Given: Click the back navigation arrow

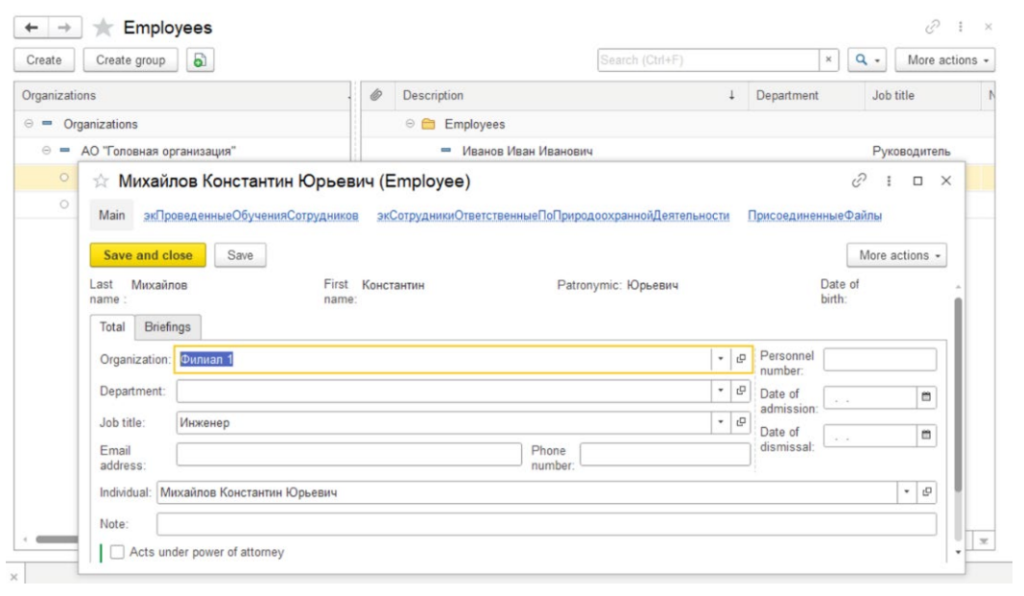Looking at the screenshot, I should (31, 28).
